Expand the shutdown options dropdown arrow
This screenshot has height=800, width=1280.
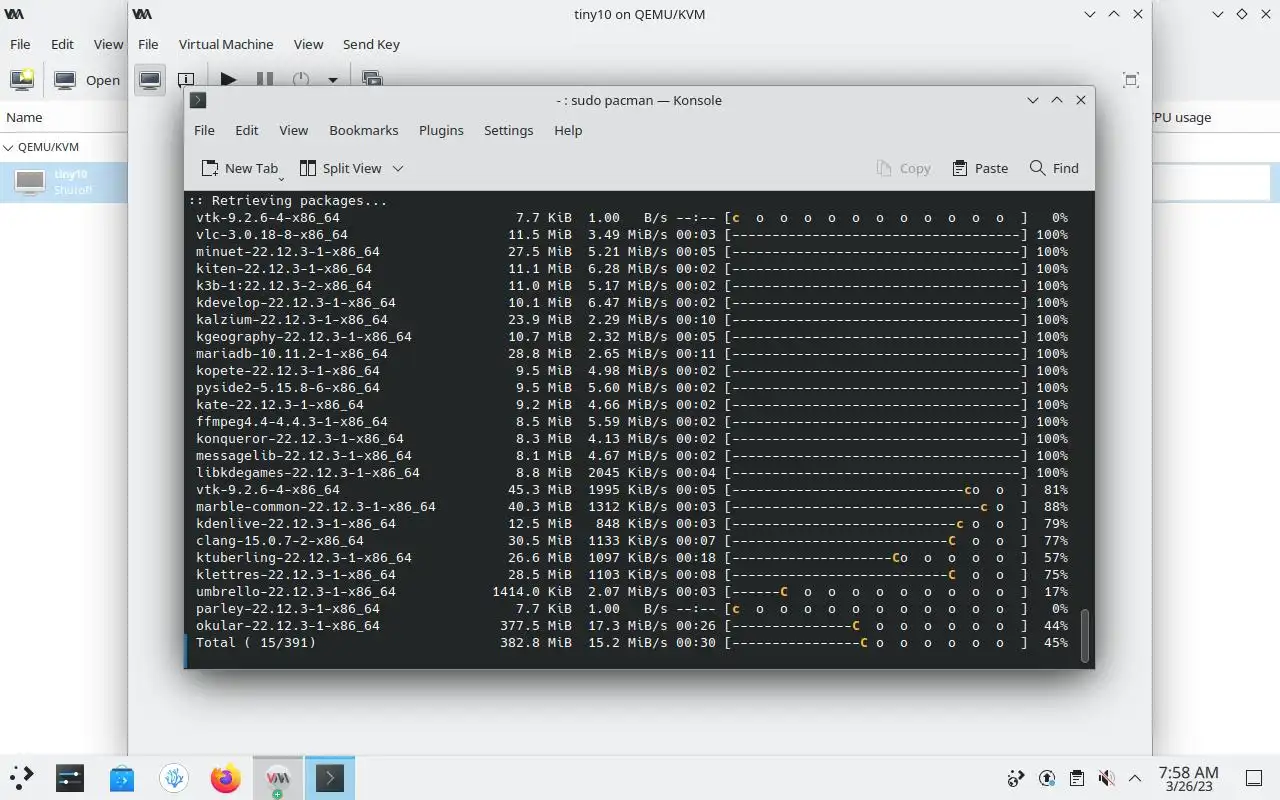[333, 79]
